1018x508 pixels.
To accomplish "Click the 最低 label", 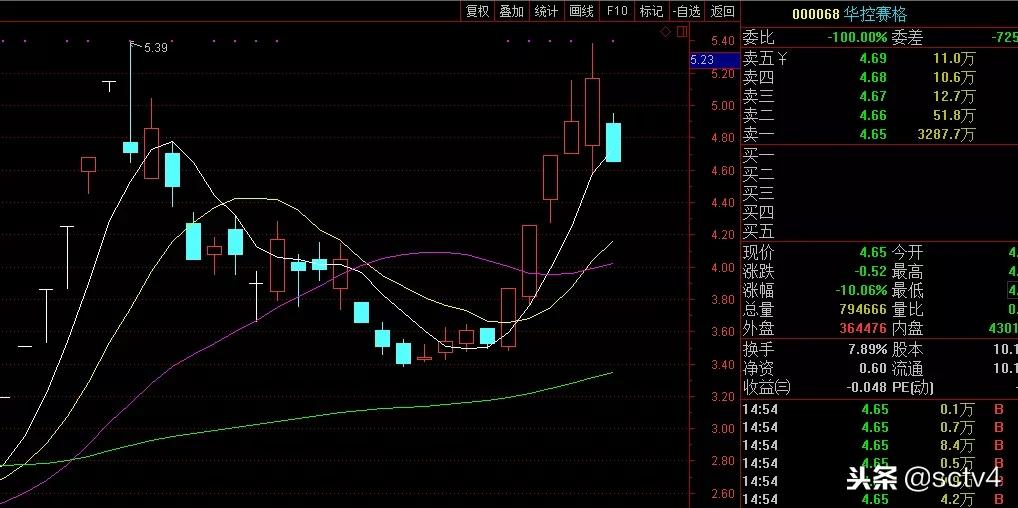I will (907, 290).
